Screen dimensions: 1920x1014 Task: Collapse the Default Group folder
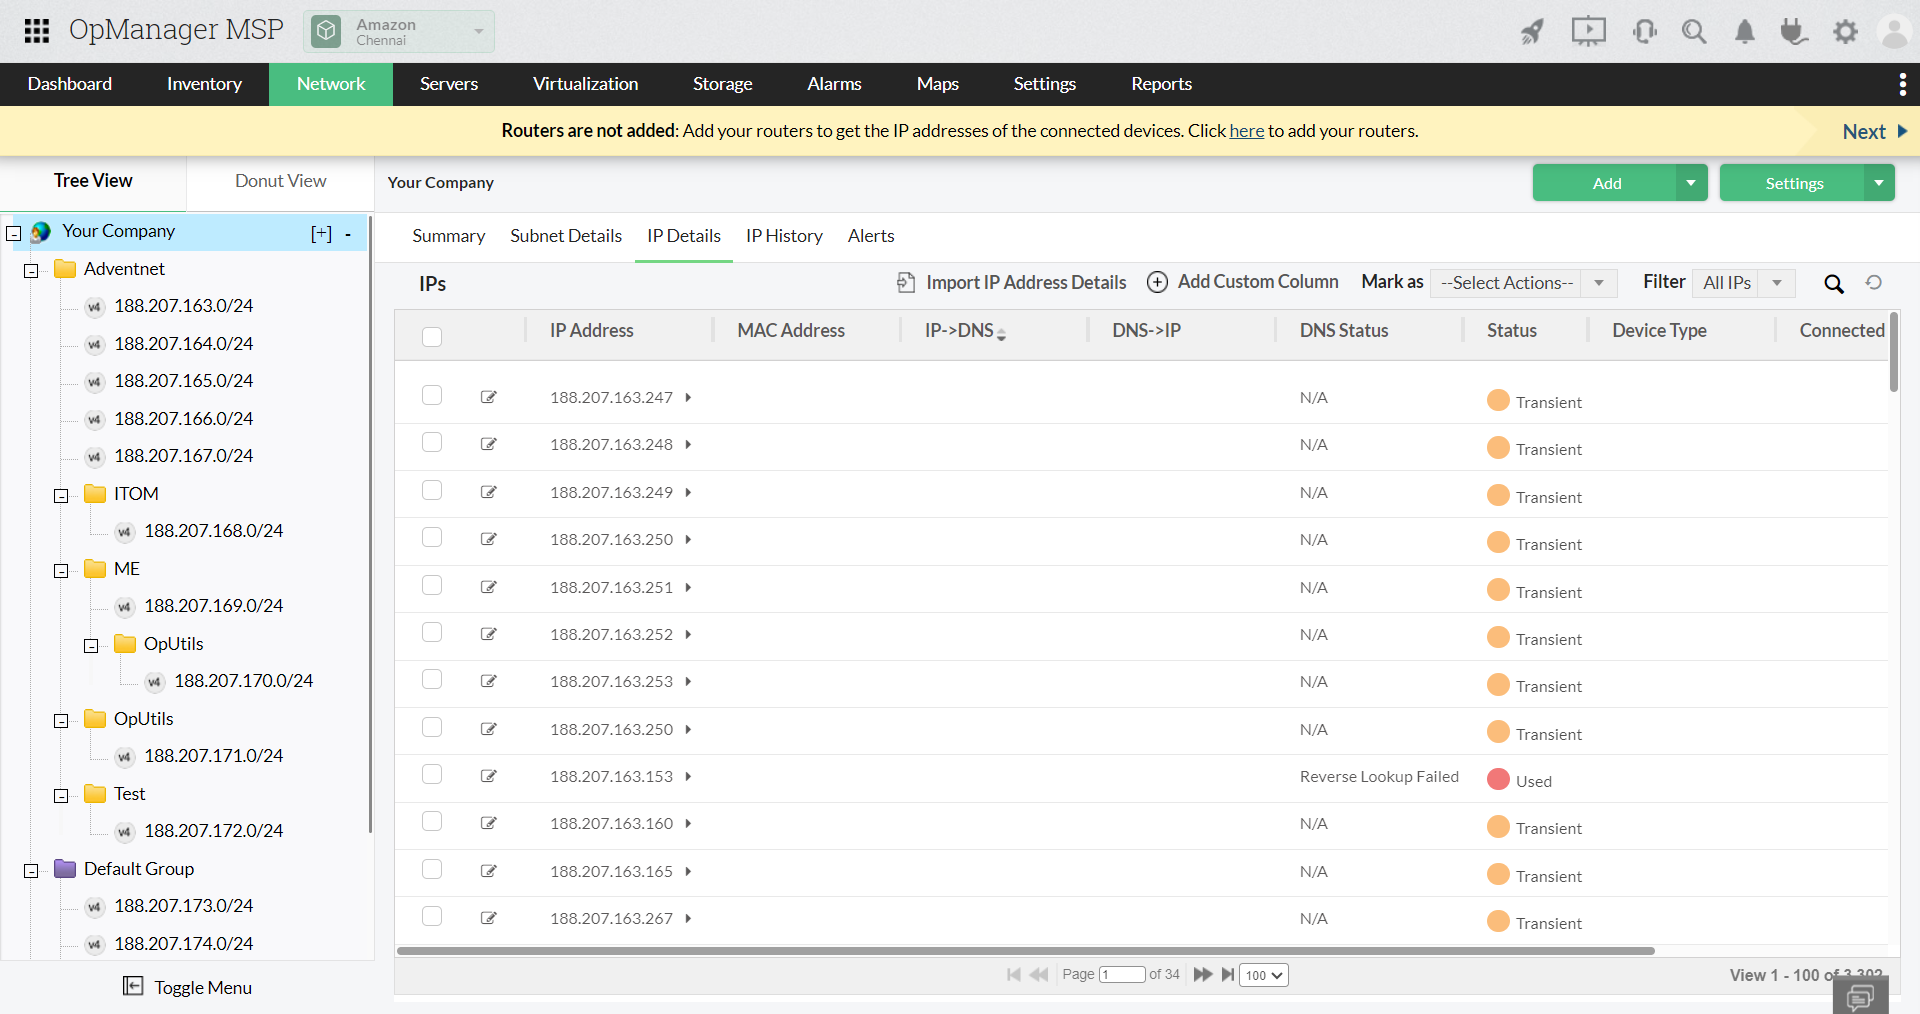(x=31, y=871)
